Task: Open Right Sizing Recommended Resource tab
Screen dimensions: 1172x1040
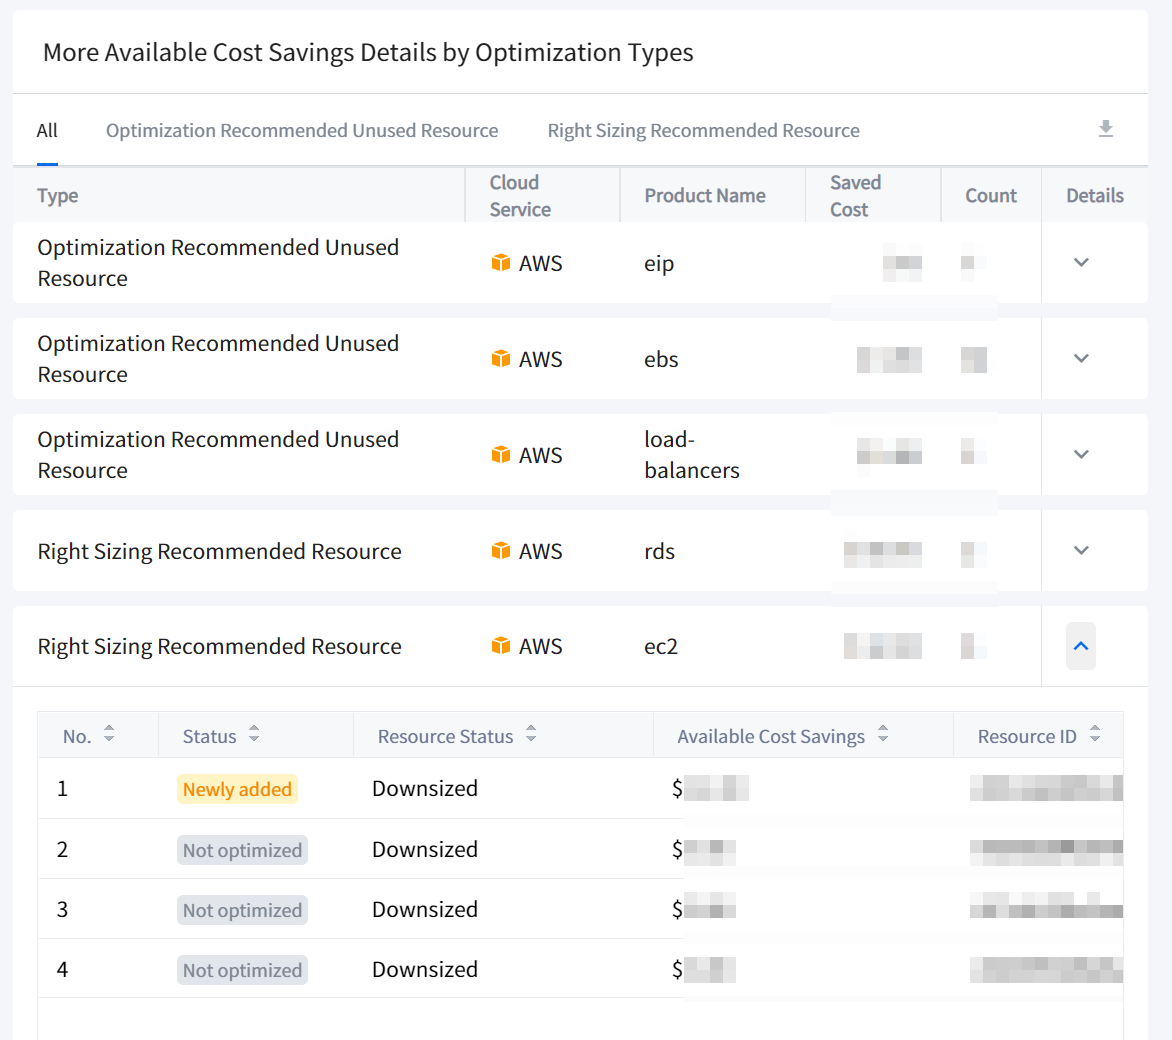Action: (703, 131)
